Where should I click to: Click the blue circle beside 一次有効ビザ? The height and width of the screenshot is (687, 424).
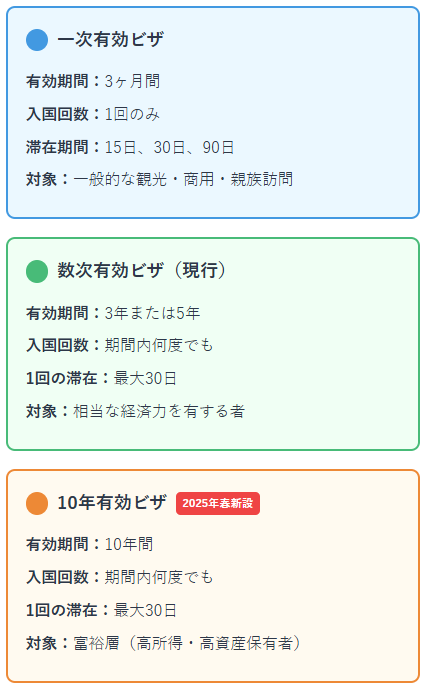click(x=37, y=40)
